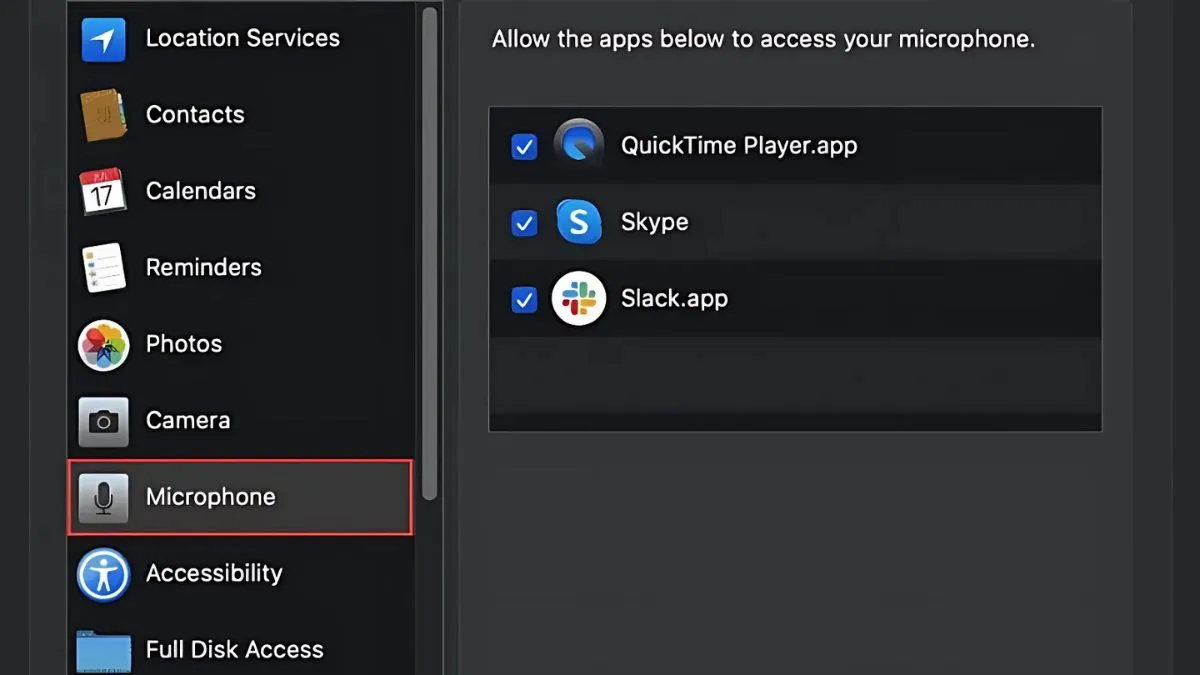Image resolution: width=1200 pixels, height=675 pixels.
Task: Open the Calendars icon in sidebar
Action: click(104, 191)
